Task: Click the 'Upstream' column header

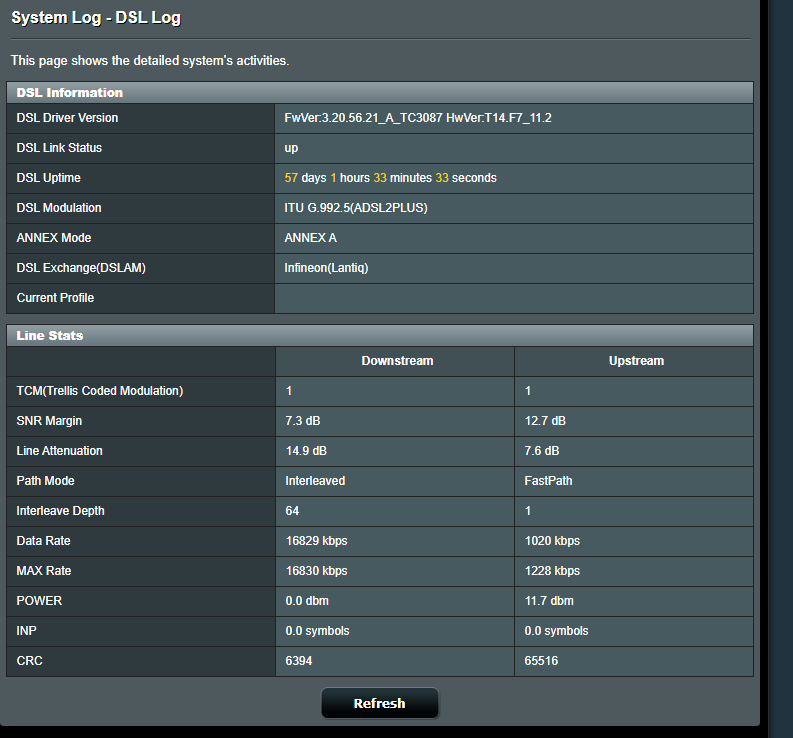Action: click(x=636, y=361)
